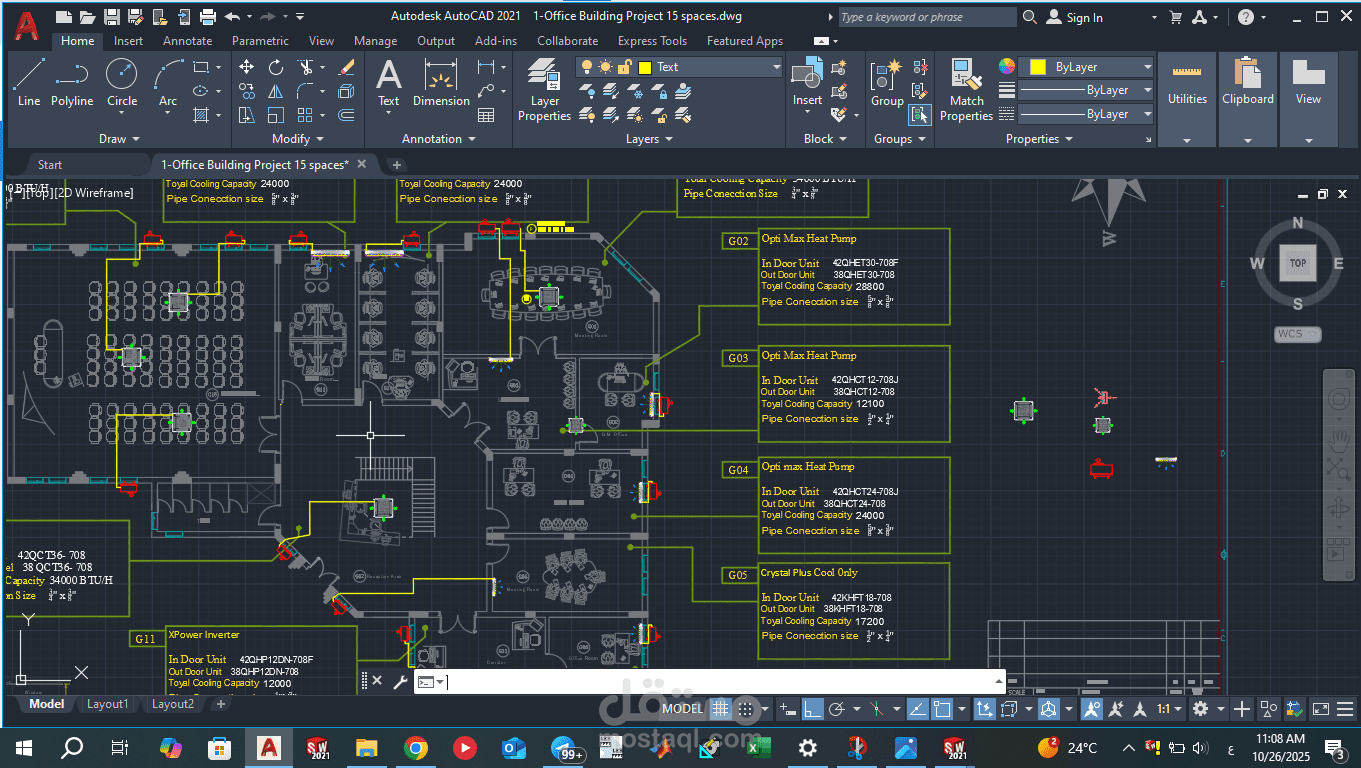Toggle ortho mode in status bar
This screenshot has height=768, width=1361.
pos(813,709)
